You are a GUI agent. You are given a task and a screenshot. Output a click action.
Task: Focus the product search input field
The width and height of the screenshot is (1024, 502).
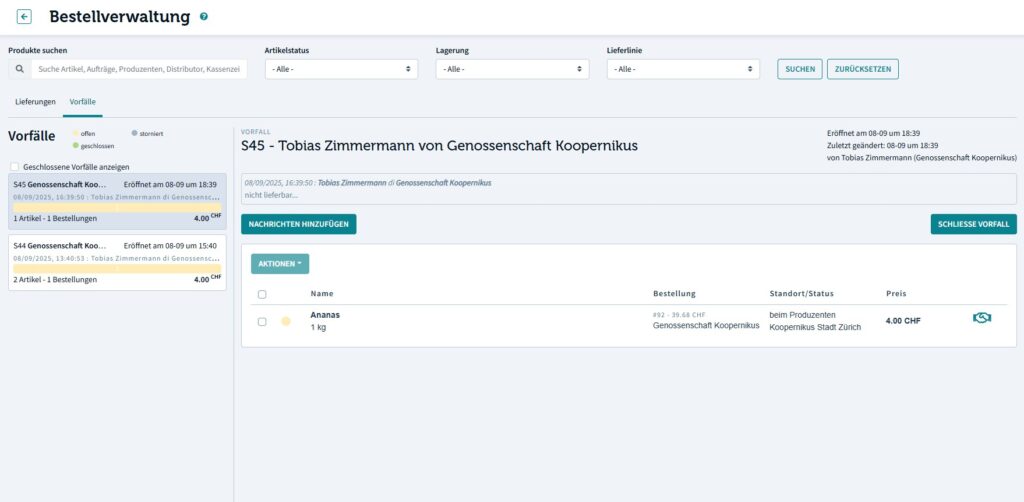coord(139,69)
